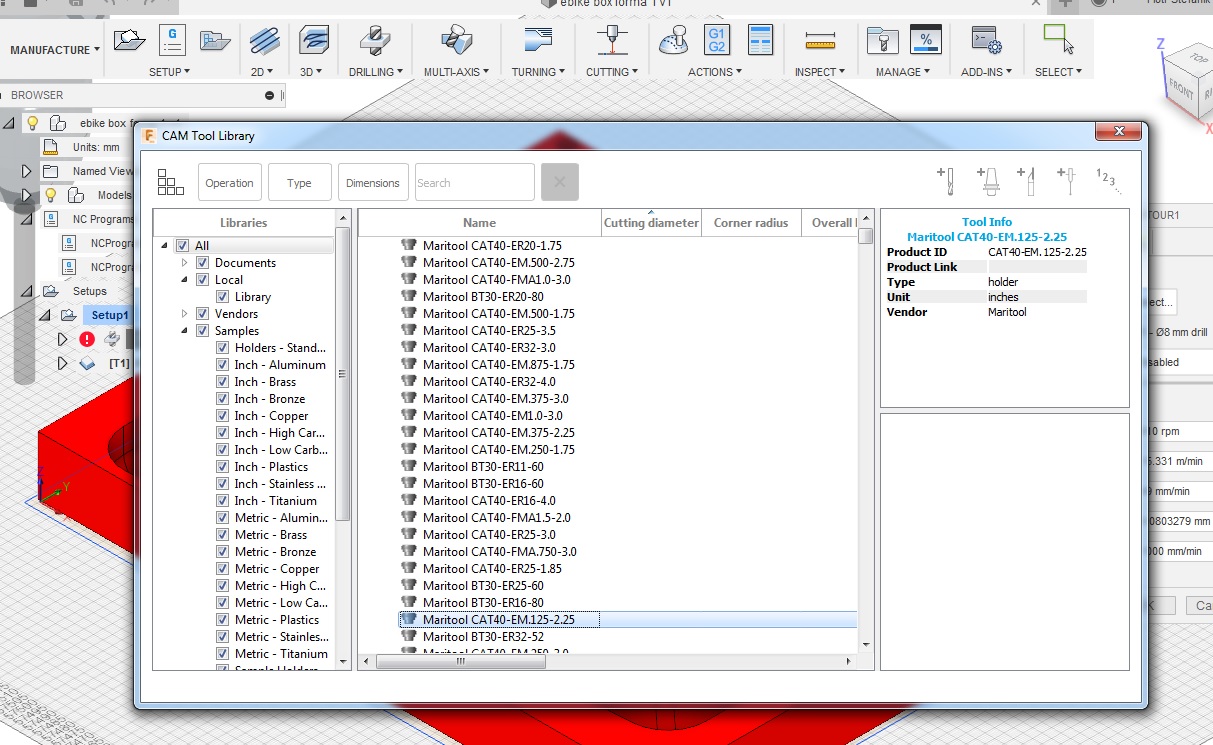Open the MANAGE menu
This screenshot has height=745, width=1213.
(903, 72)
